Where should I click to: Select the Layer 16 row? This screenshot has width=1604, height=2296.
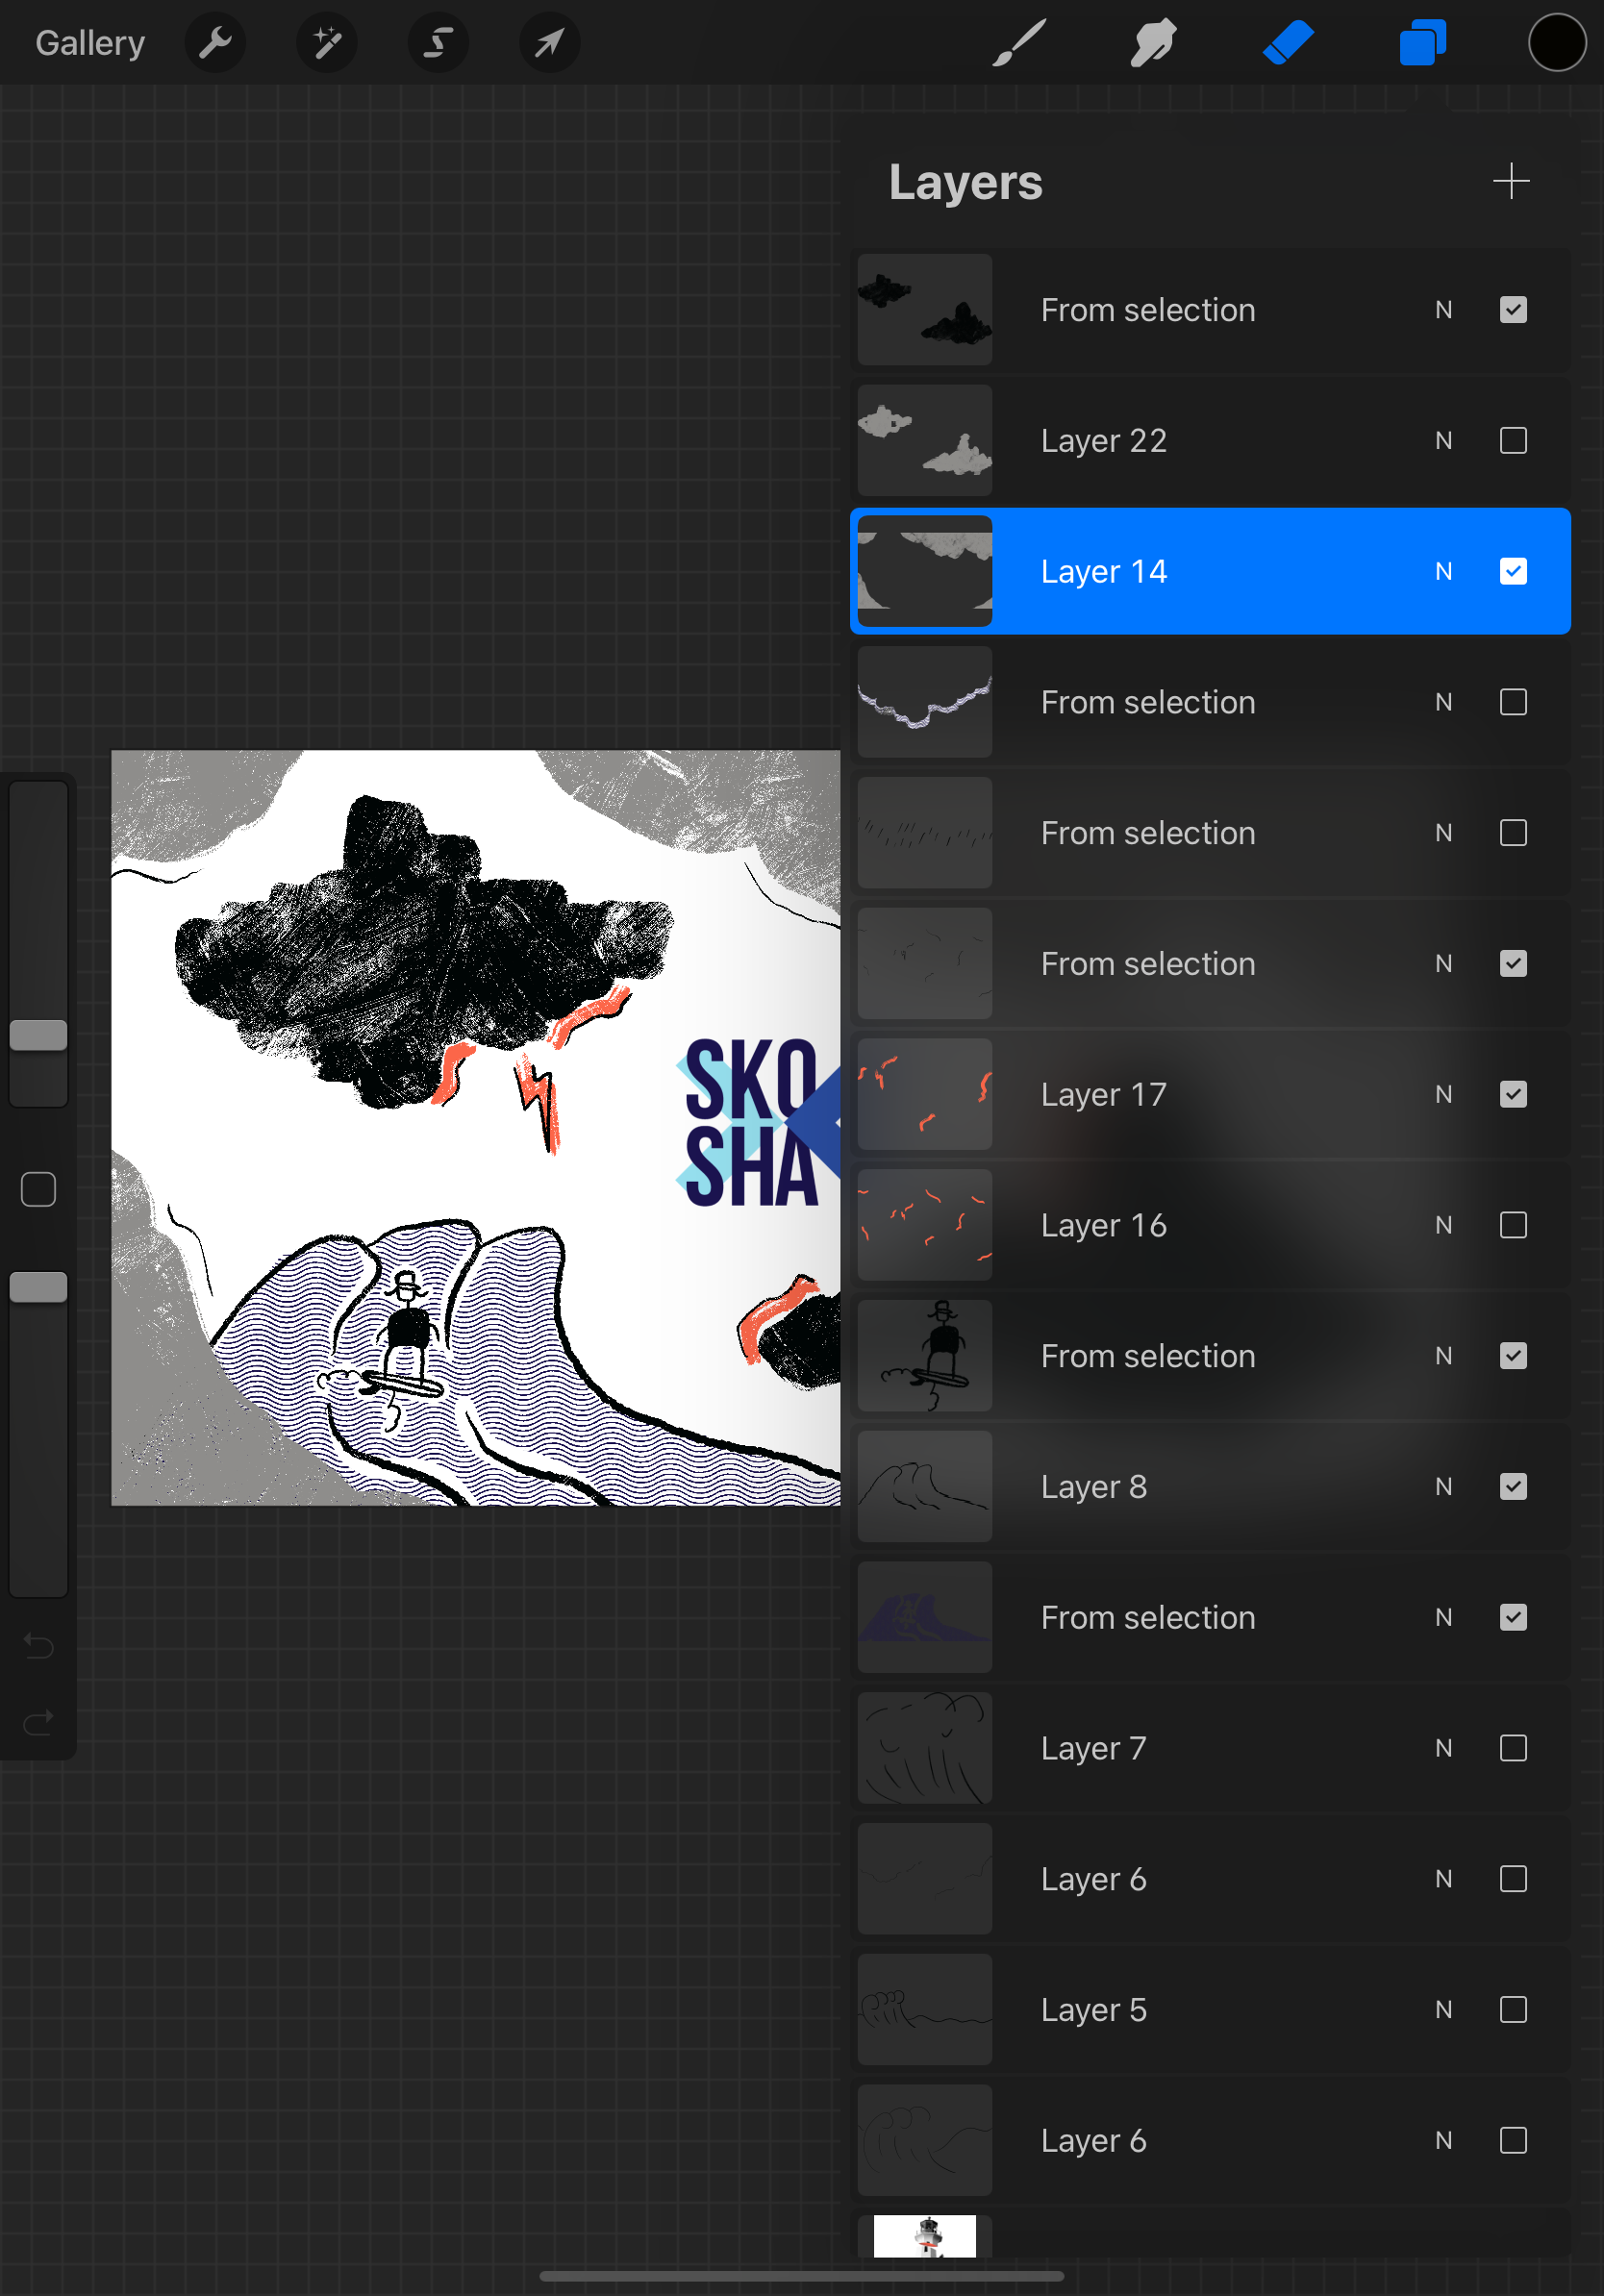tap(1210, 1225)
